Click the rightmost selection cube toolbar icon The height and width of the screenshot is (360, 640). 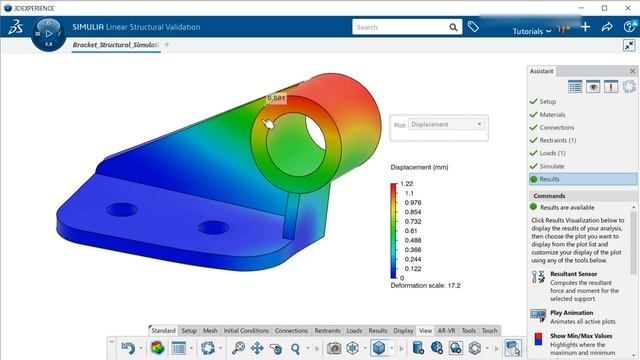[513, 348]
